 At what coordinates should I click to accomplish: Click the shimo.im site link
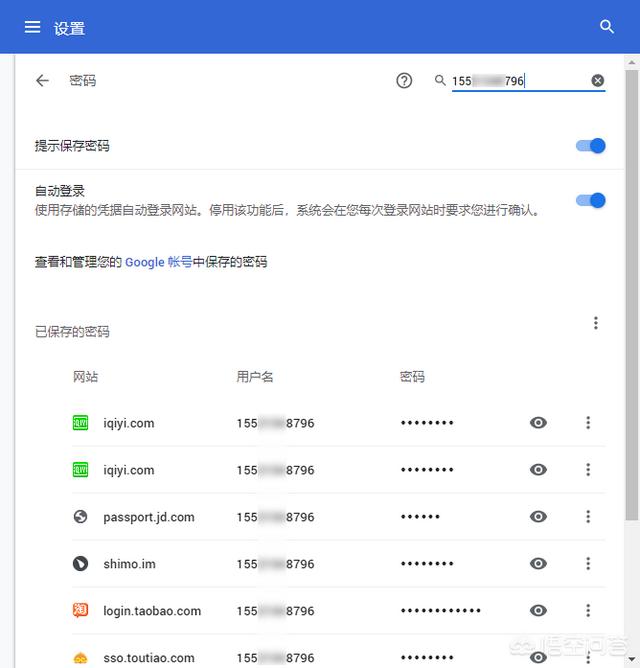click(x=129, y=564)
